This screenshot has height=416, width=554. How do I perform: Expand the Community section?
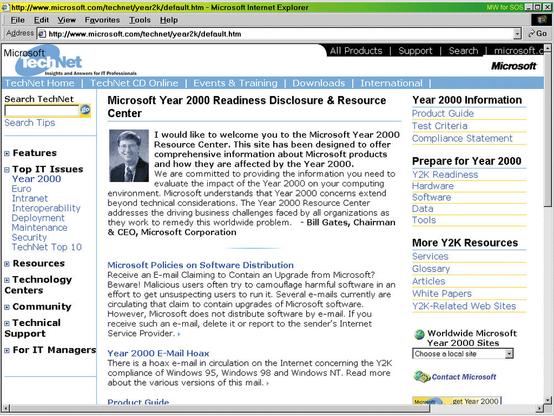click(7, 307)
